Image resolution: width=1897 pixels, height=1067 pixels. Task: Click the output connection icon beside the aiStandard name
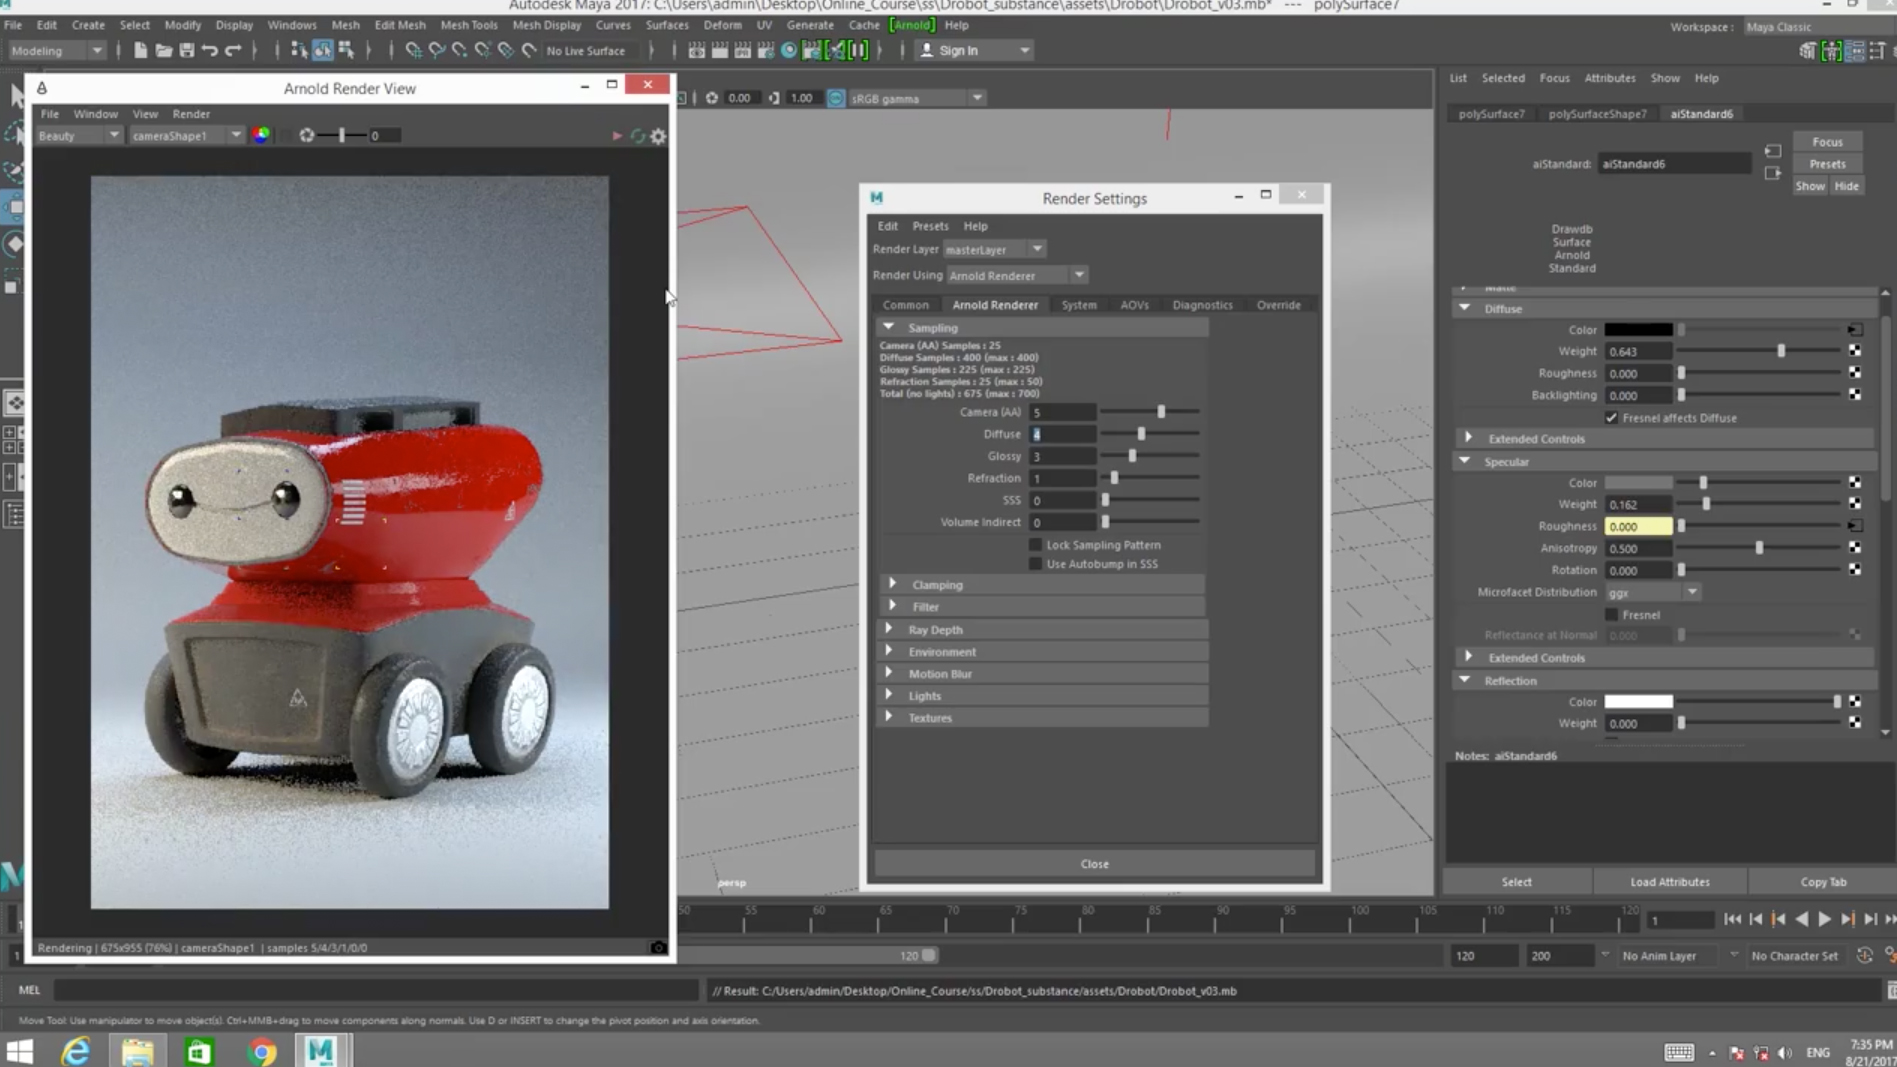(1773, 173)
